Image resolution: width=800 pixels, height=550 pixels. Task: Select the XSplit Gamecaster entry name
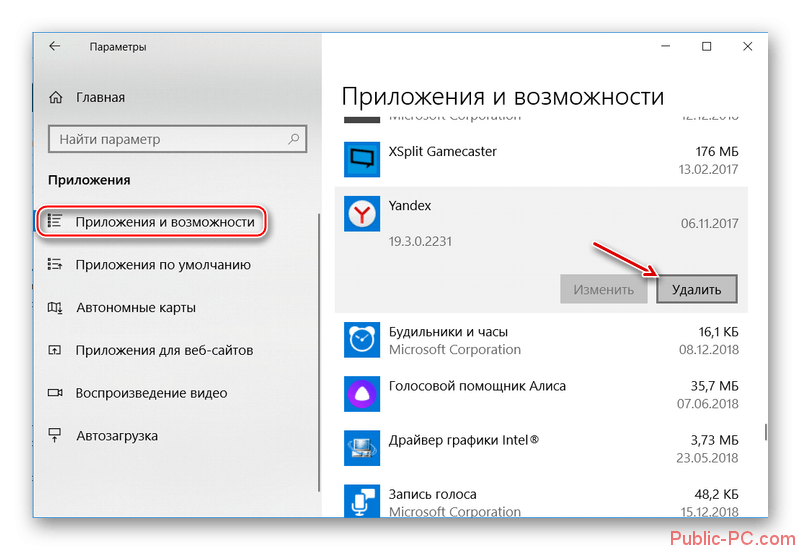point(442,152)
